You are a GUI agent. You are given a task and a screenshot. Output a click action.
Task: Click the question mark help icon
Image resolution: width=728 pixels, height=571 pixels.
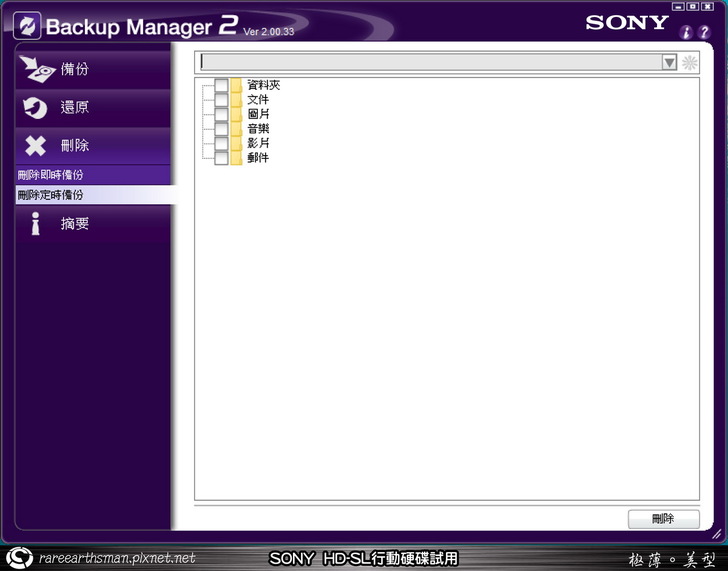tap(704, 32)
